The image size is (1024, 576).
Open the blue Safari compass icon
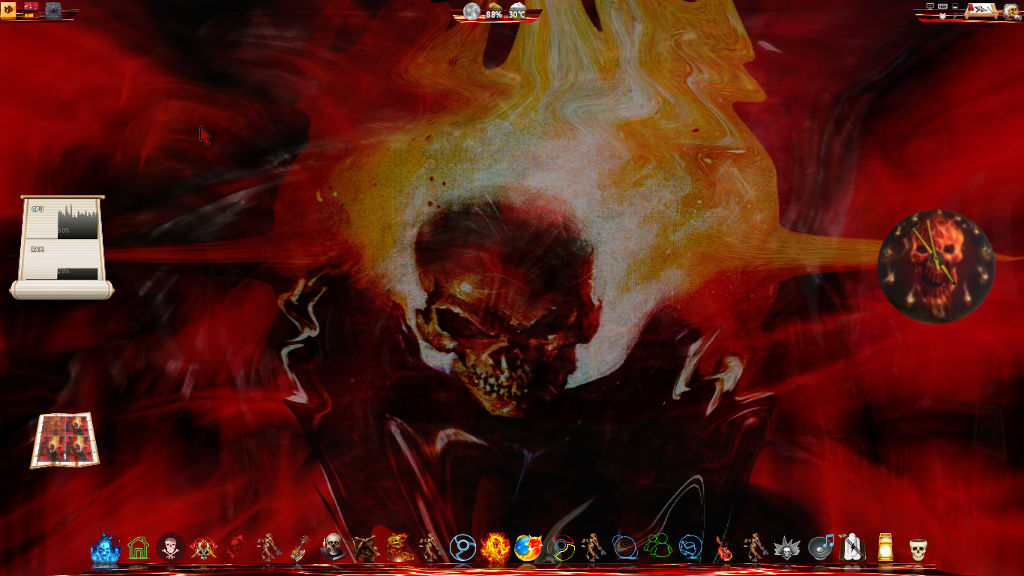690,548
